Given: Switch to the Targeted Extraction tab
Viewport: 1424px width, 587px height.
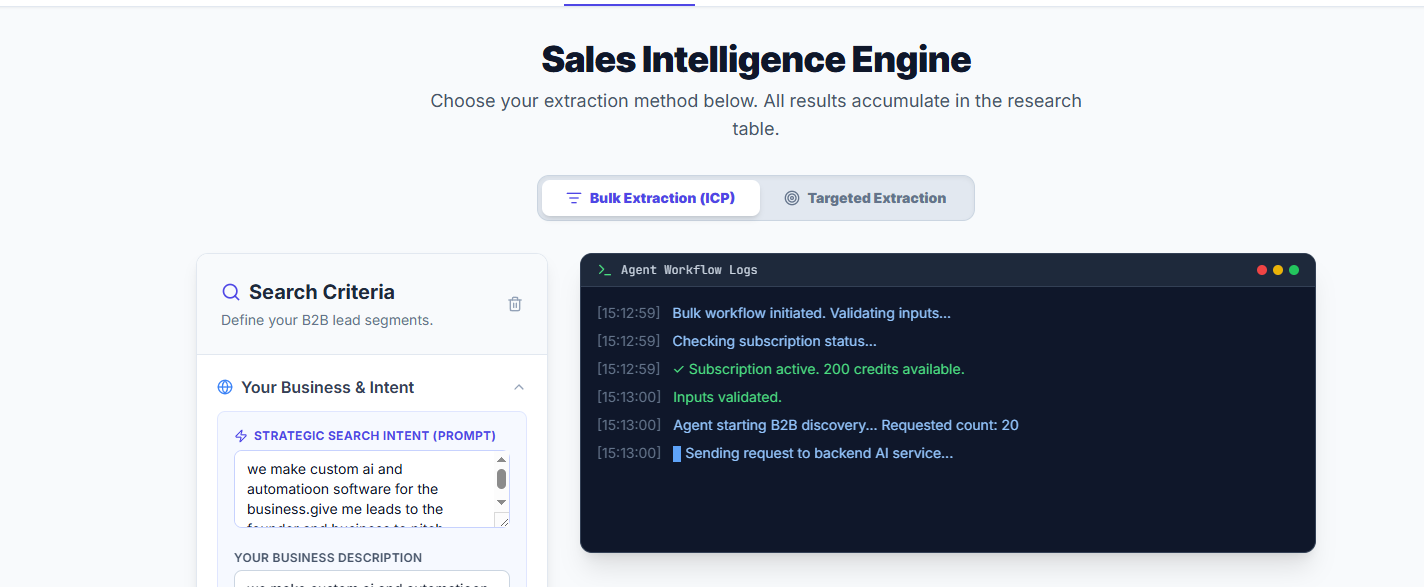Looking at the screenshot, I should pyautogui.click(x=866, y=198).
